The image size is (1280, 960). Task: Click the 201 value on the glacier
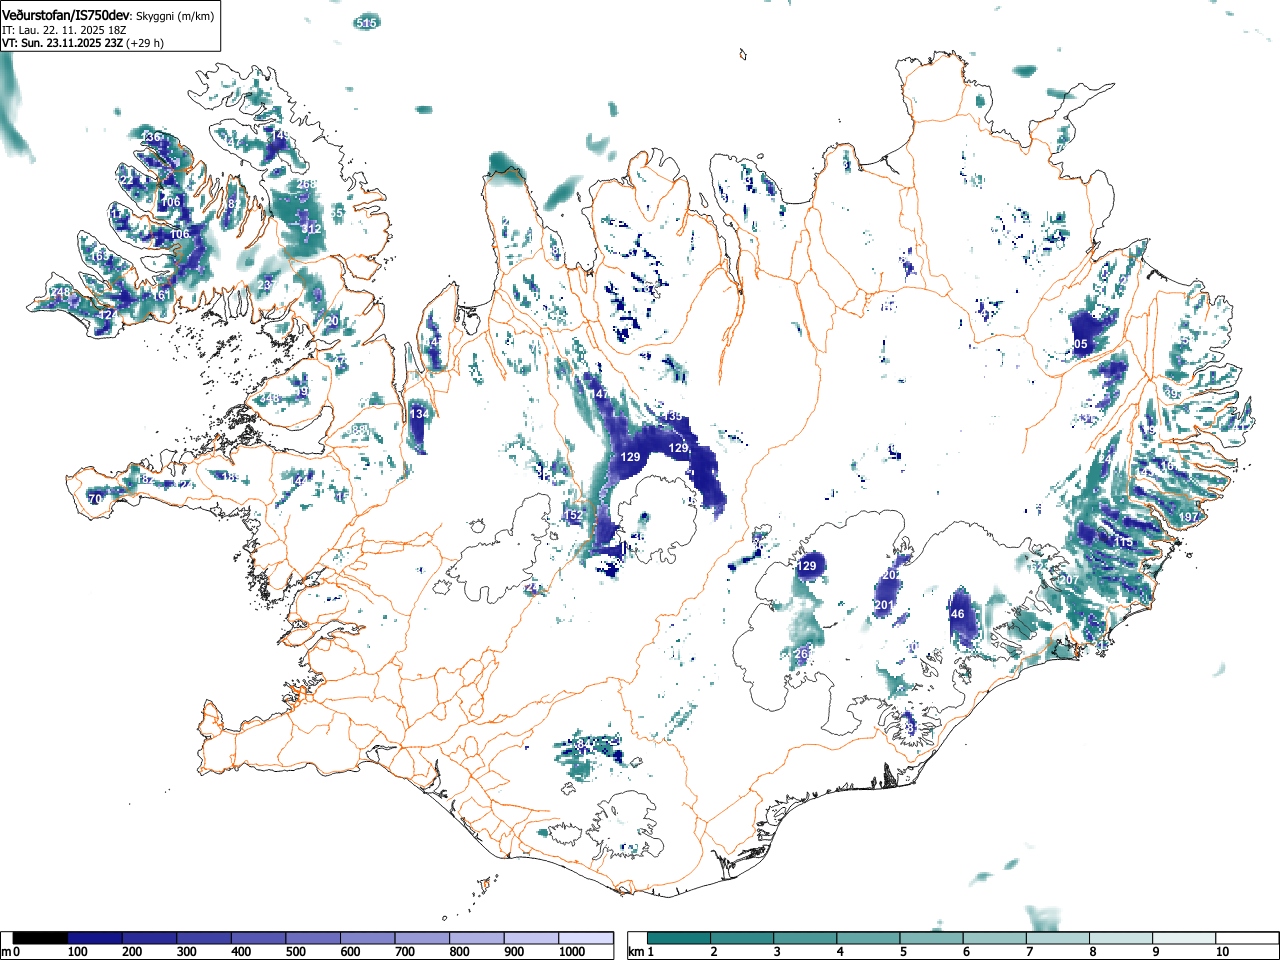[x=883, y=606]
